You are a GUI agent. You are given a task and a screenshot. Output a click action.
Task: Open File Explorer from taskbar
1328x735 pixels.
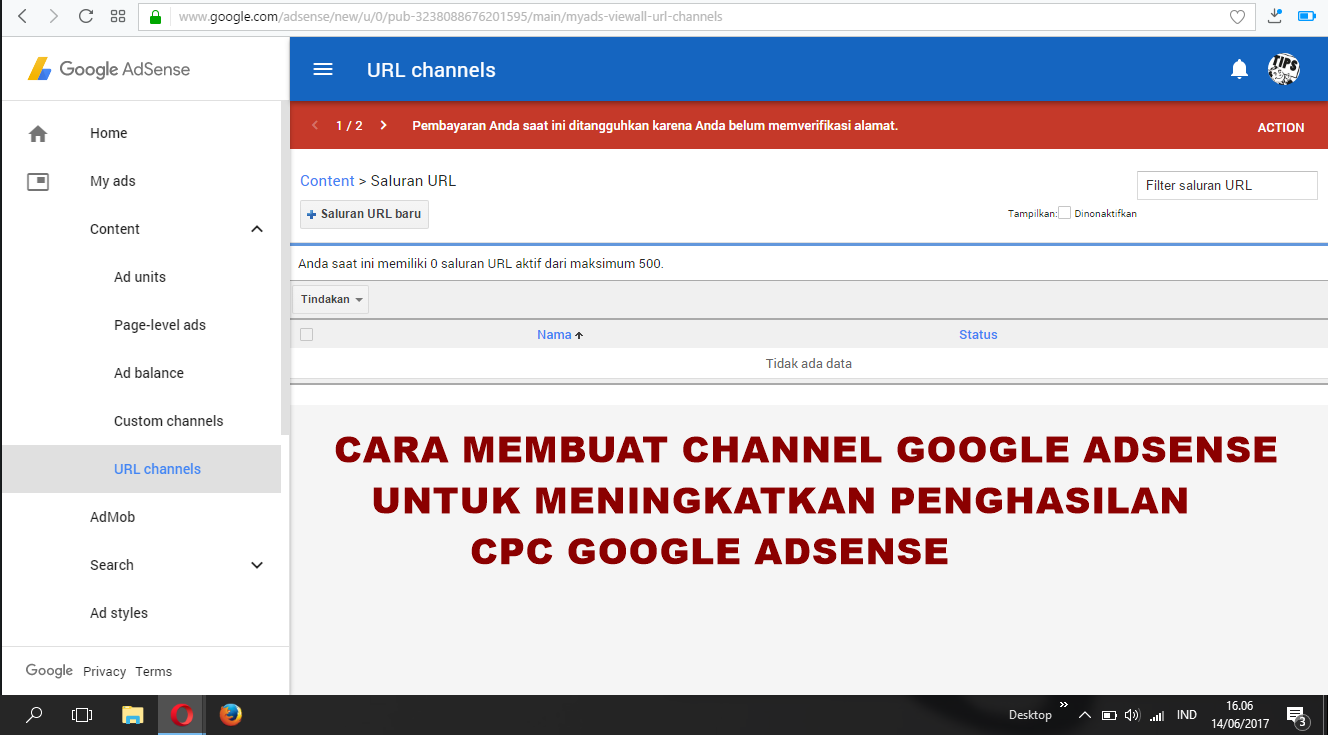tap(132, 715)
